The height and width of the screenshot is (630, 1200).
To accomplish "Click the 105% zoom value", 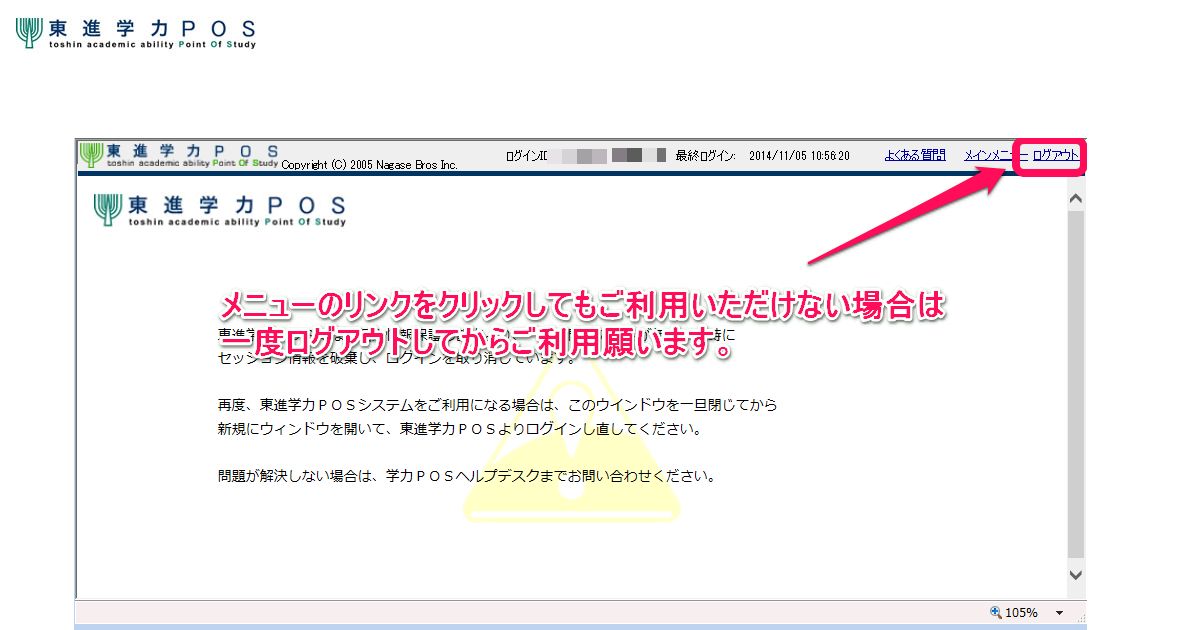I will coord(1022,613).
